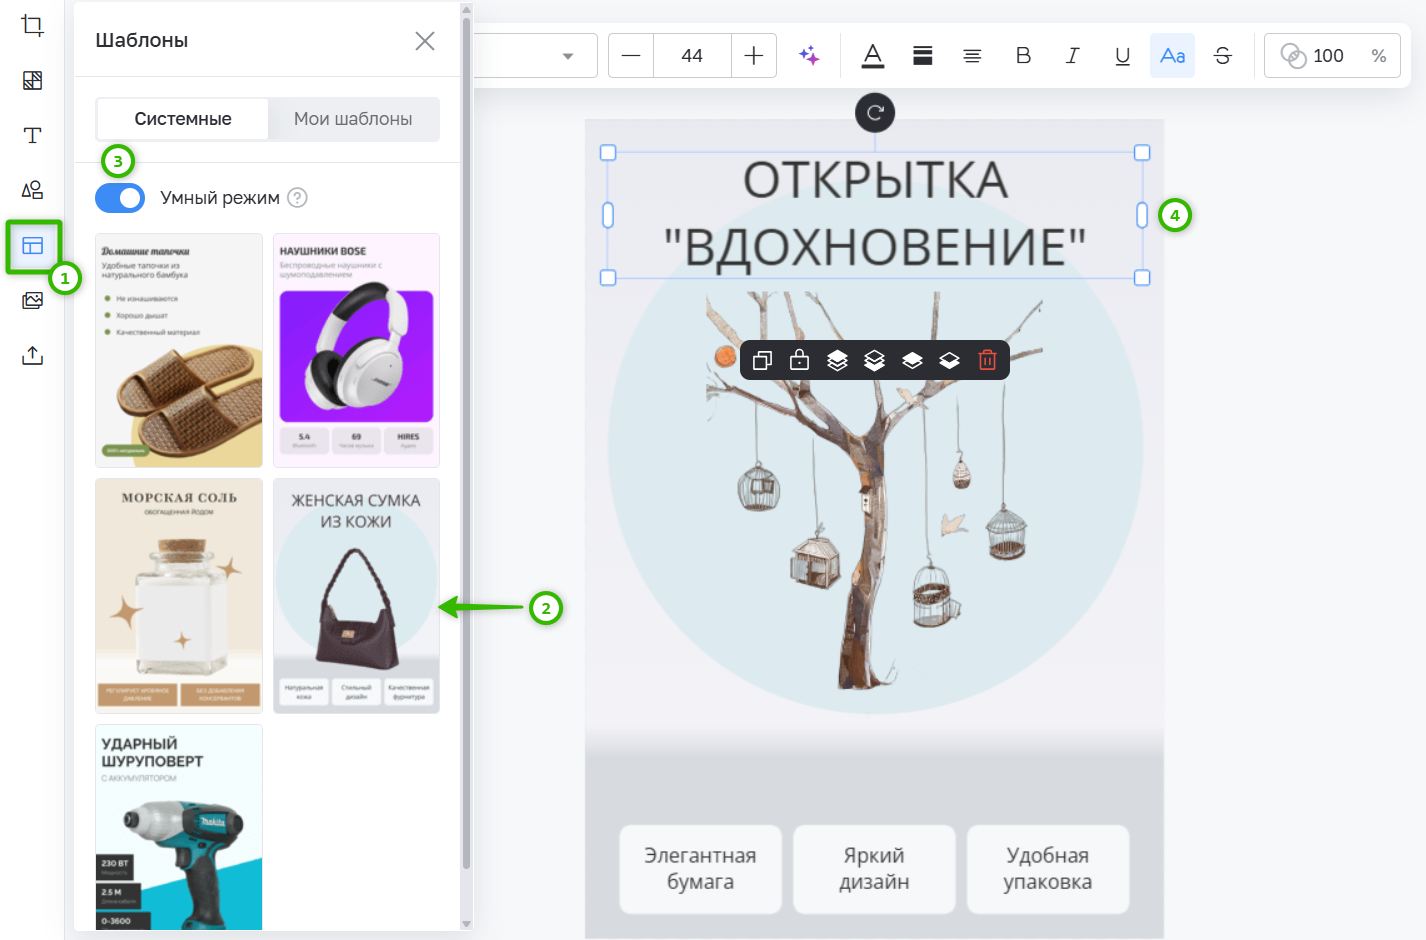Click the opacity circles icon
Image resolution: width=1426 pixels, height=940 pixels.
pos(1293,56)
